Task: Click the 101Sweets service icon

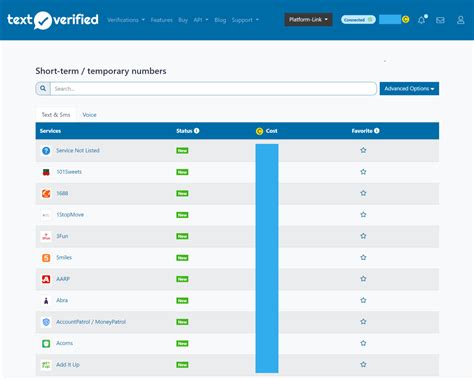Action: pyautogui.click(x=46, y=172)
